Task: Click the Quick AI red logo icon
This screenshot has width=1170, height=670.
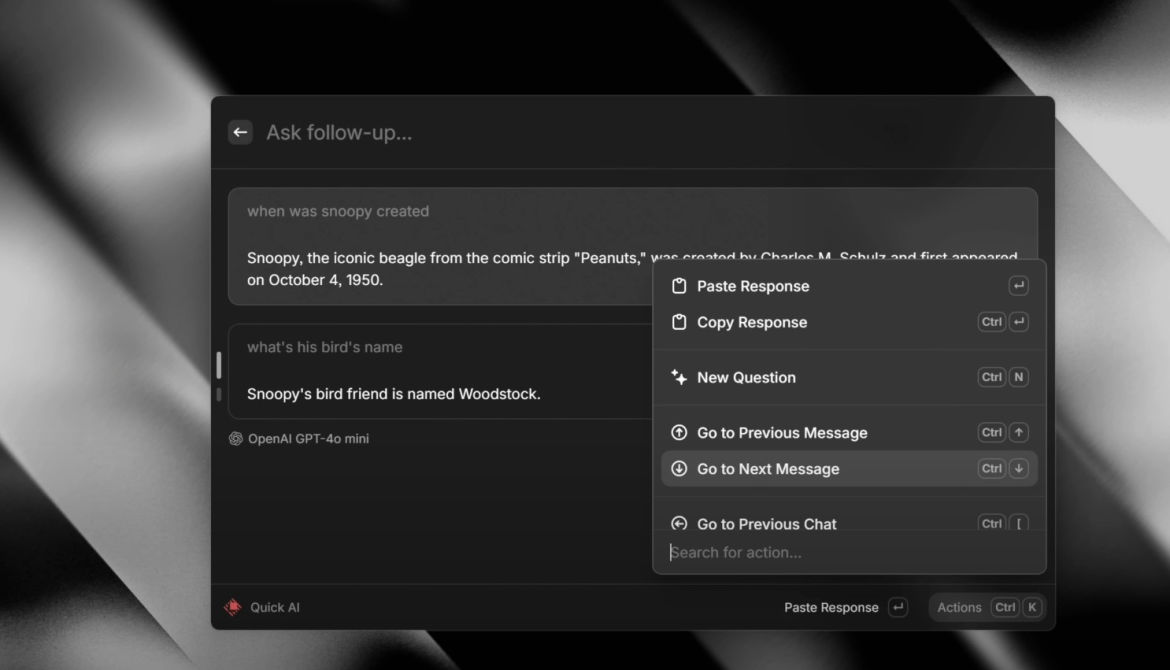Action: click(233, 607)
